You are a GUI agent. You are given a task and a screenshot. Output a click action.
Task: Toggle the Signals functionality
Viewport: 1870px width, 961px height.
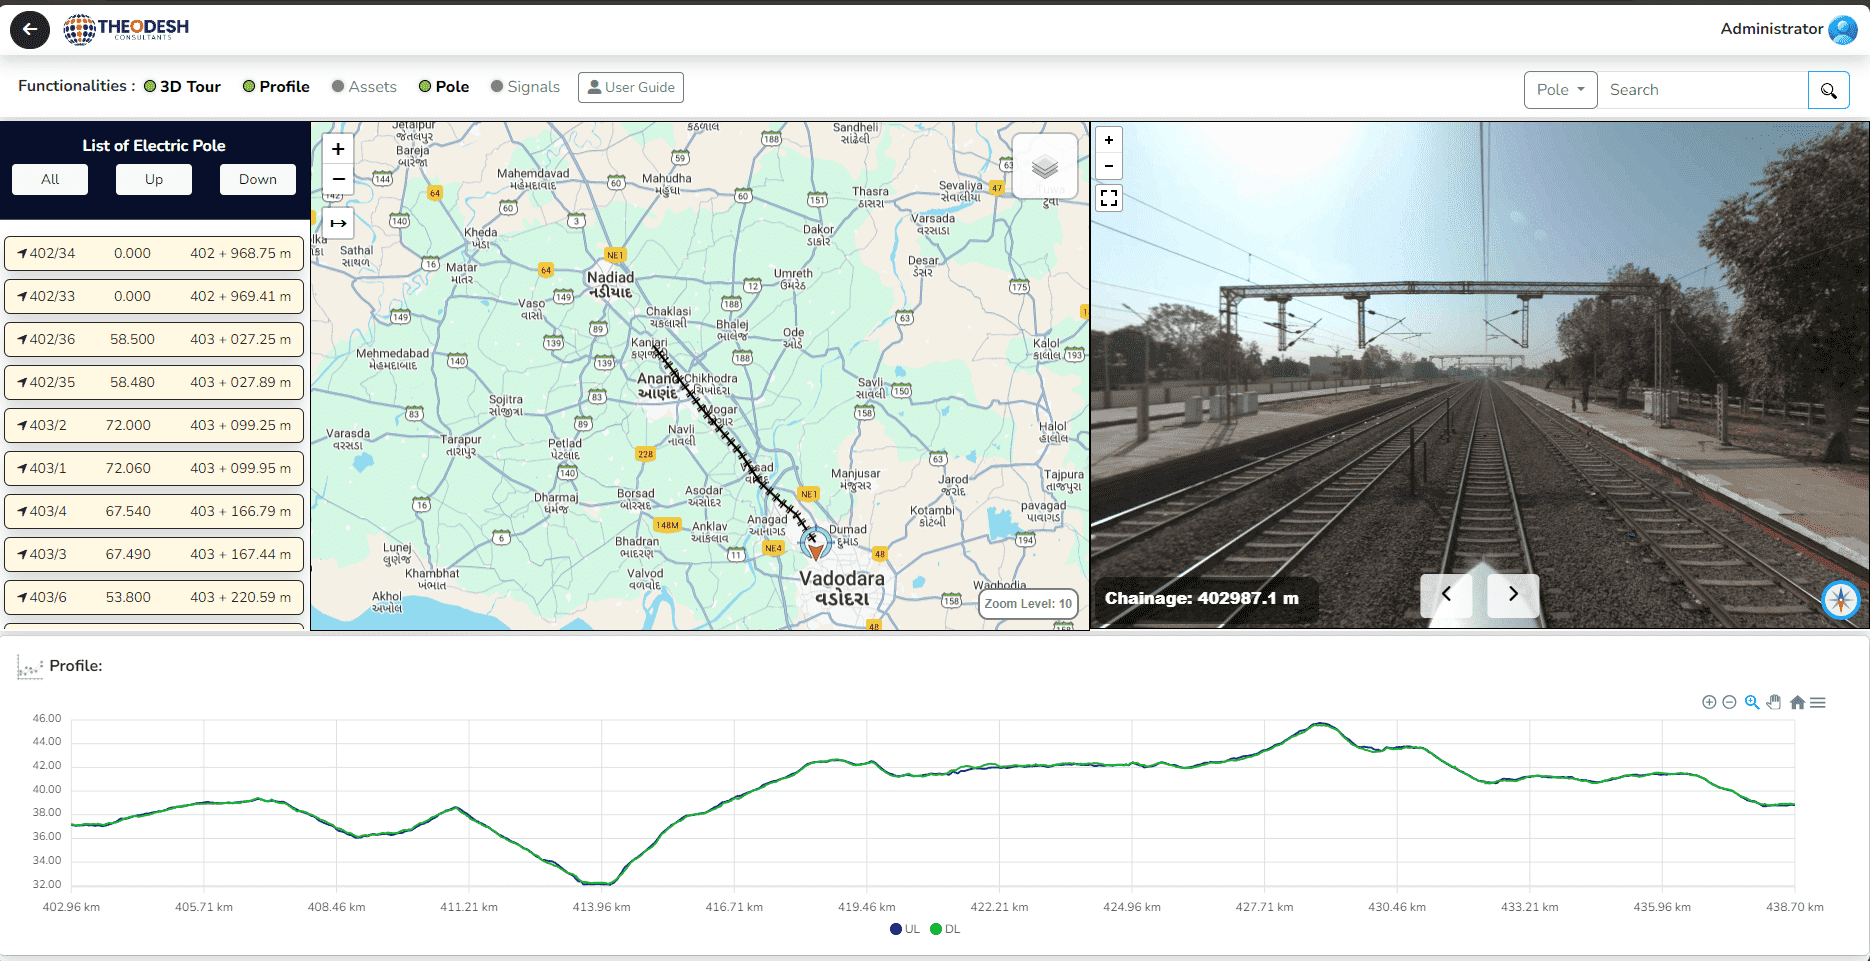[x=525, y=87]
